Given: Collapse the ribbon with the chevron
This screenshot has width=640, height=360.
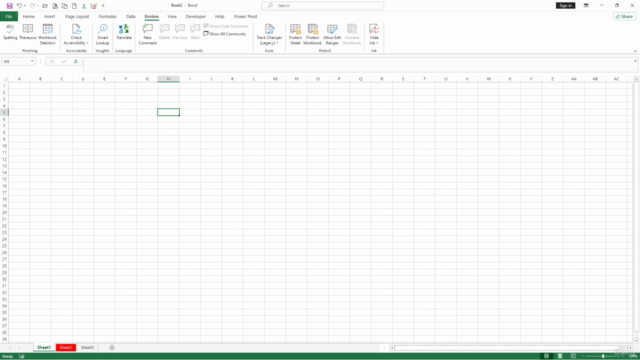Looking at the screenshot, I should [x=635, y=51].
